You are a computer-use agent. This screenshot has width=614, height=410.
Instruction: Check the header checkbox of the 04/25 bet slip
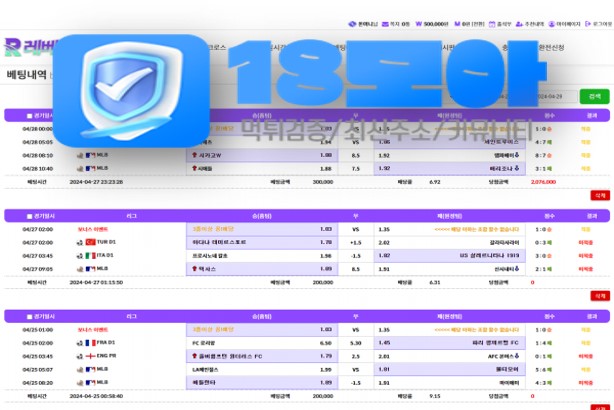pyautogui.click(x=29, y=317)
